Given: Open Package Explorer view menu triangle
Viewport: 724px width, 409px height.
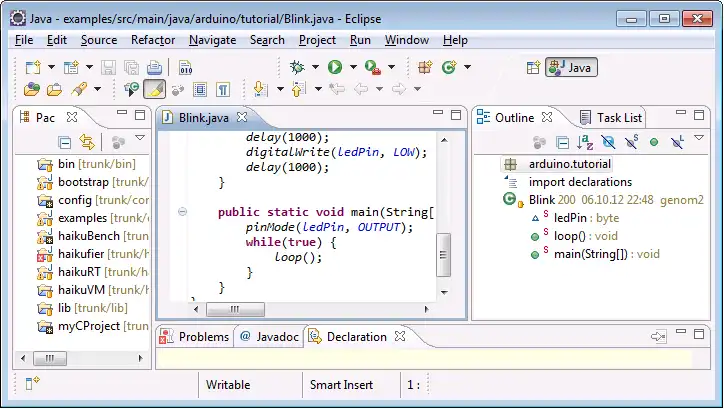Looking at the screenshot, I should (x=140, y=138).
